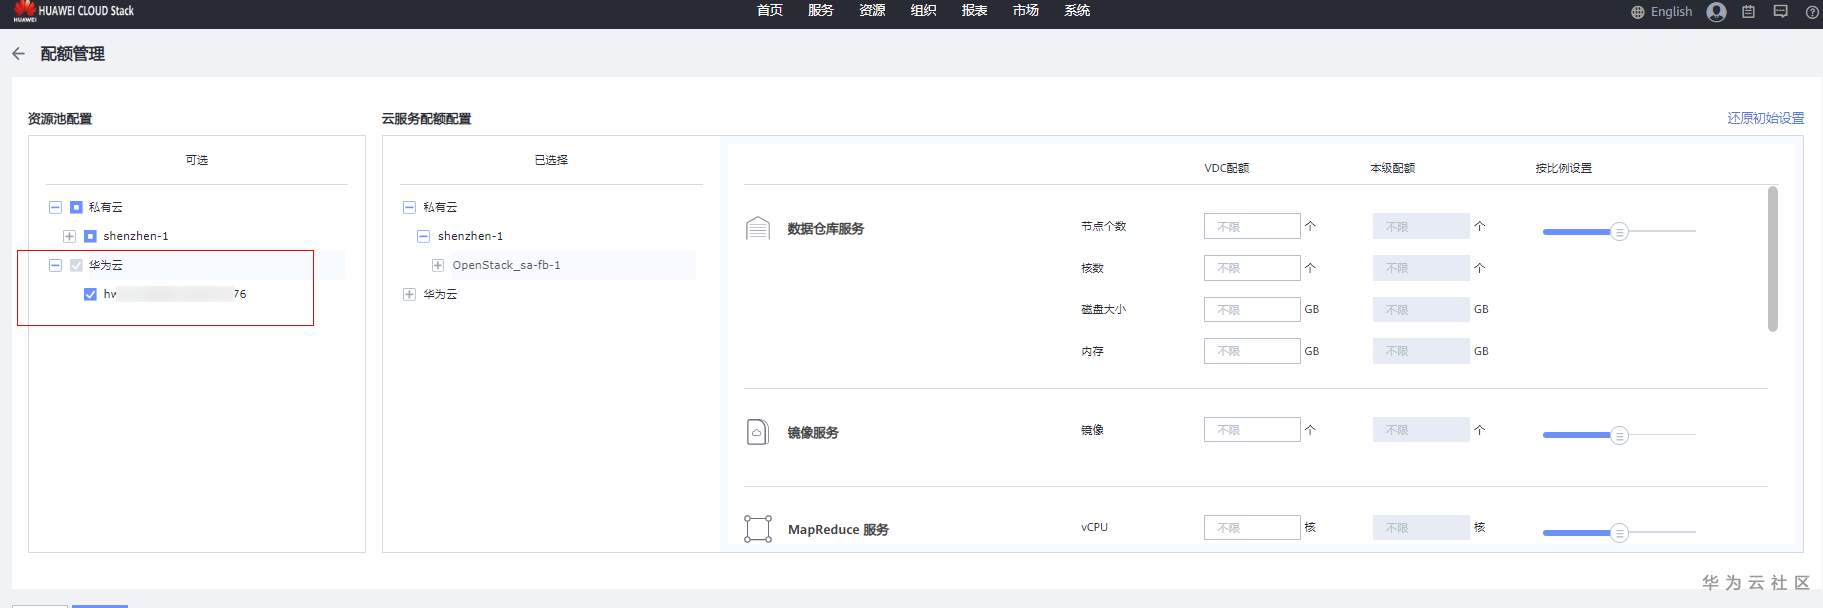Screen dimensions: 1823x608
Task: Expand OpenStack_sa-fb-1 node
Action: (437, 265)
